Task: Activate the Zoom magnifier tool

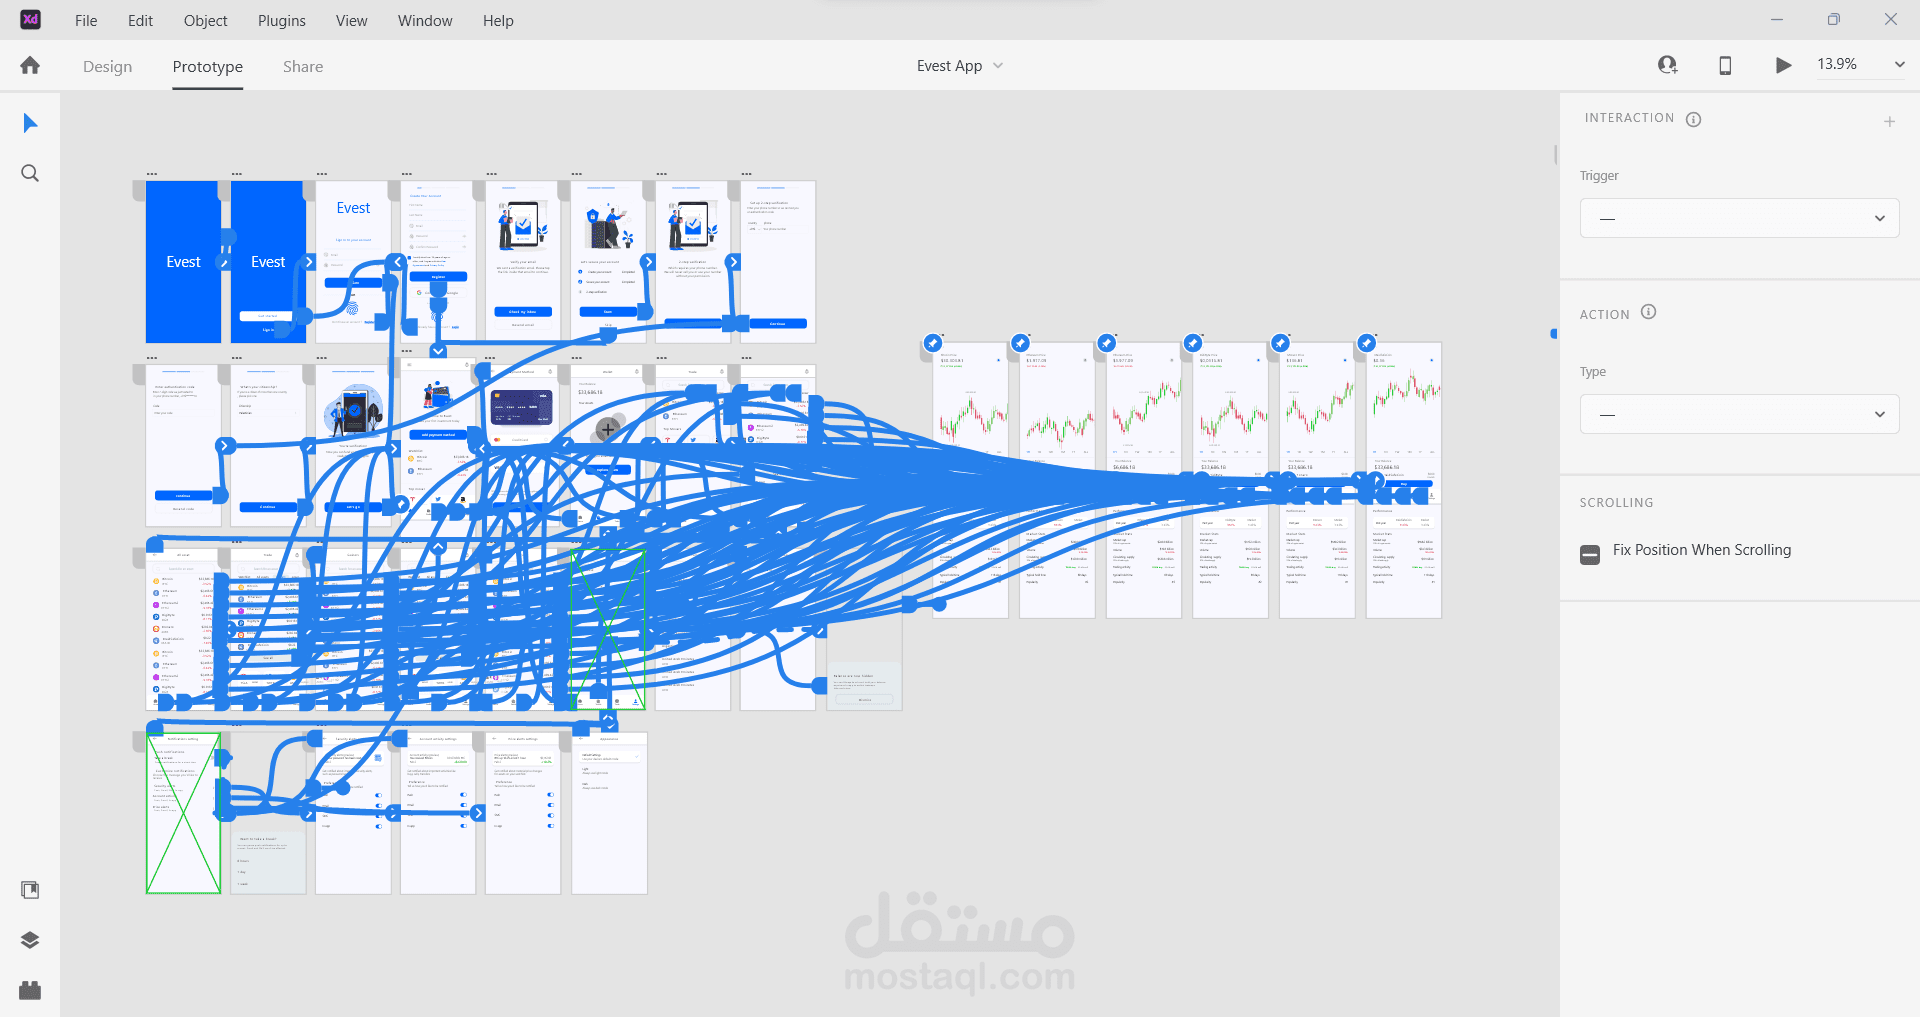Action: pyautogui.click(x=30, y=173)
